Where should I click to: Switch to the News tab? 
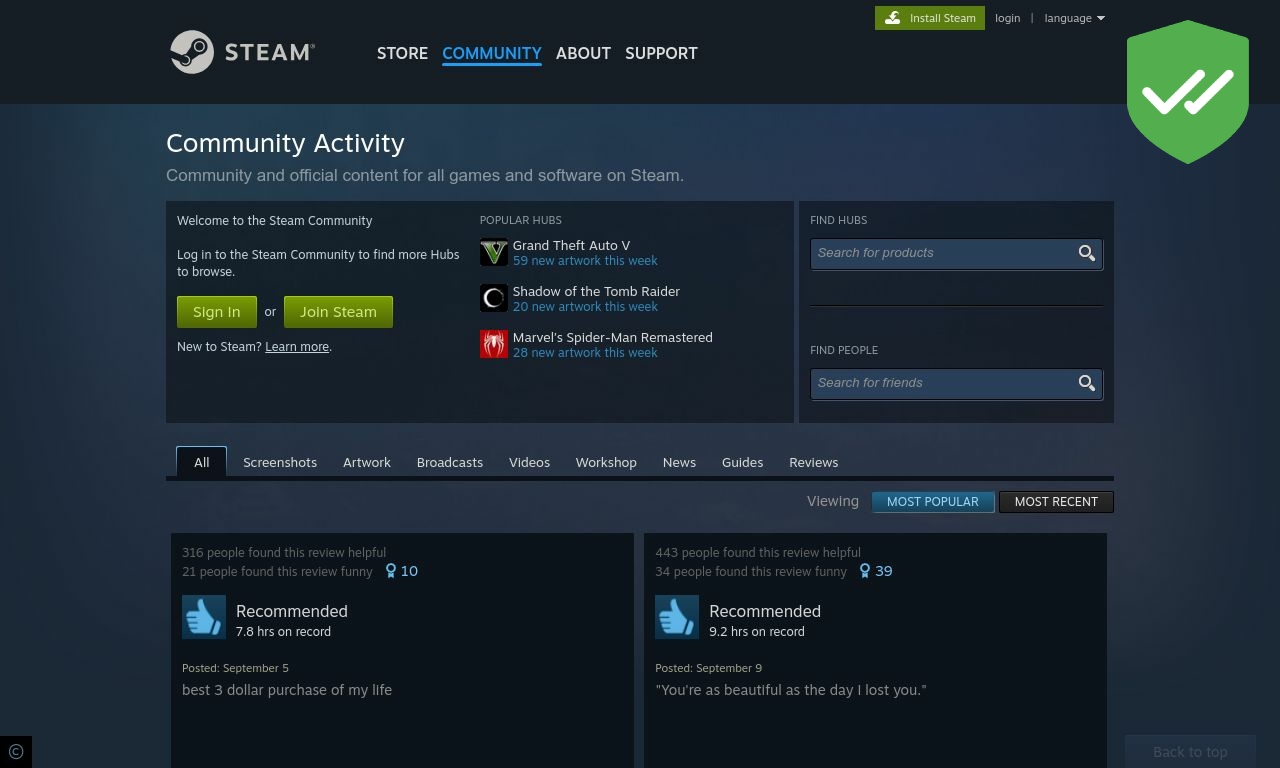(679, 462)
